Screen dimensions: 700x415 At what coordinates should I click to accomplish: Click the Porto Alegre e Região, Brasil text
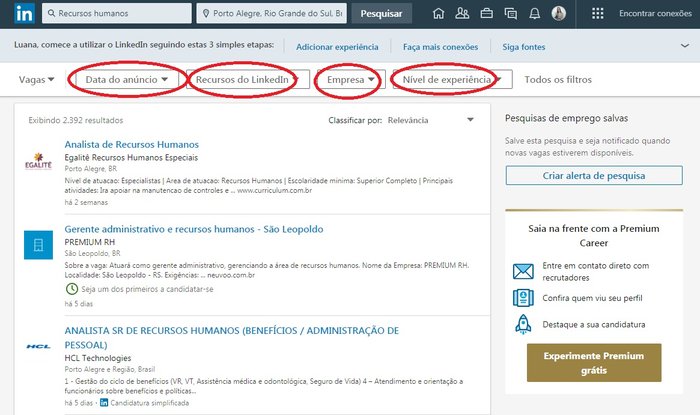coord(110,369)
